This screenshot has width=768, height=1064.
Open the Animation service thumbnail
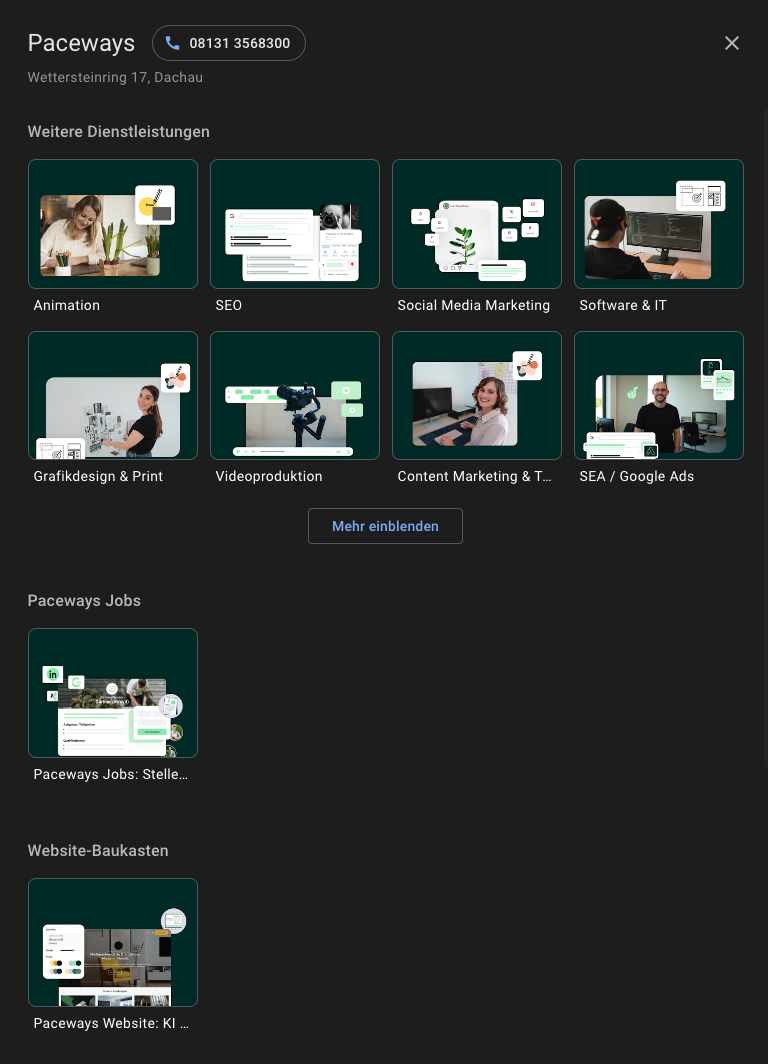pos(113,224)
